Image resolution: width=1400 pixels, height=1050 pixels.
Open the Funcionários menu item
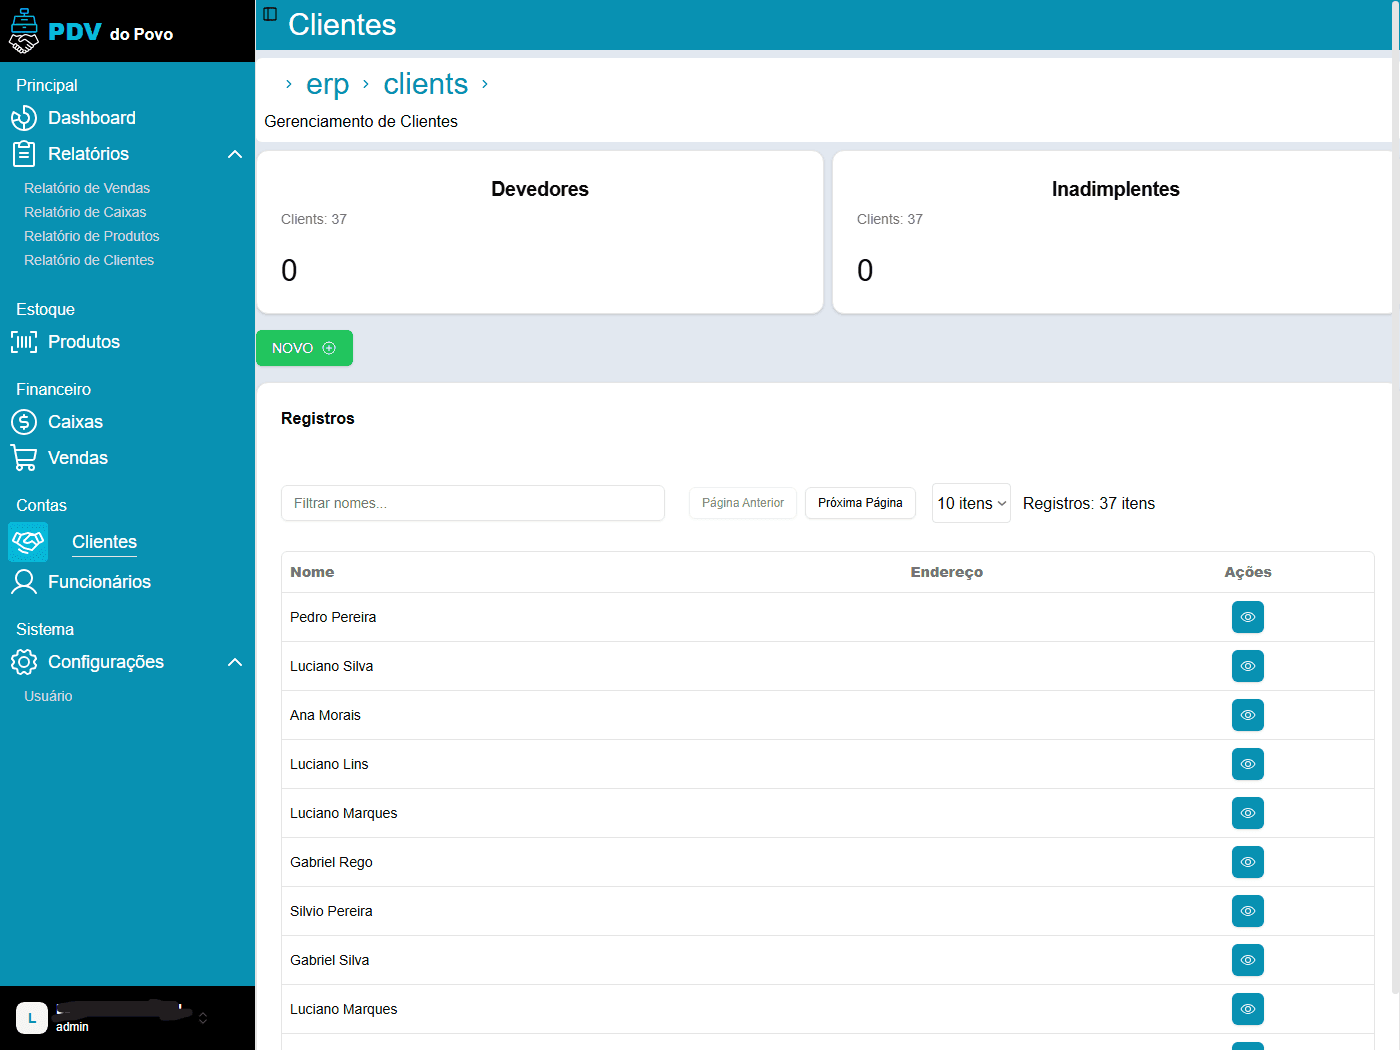[100, 582]
